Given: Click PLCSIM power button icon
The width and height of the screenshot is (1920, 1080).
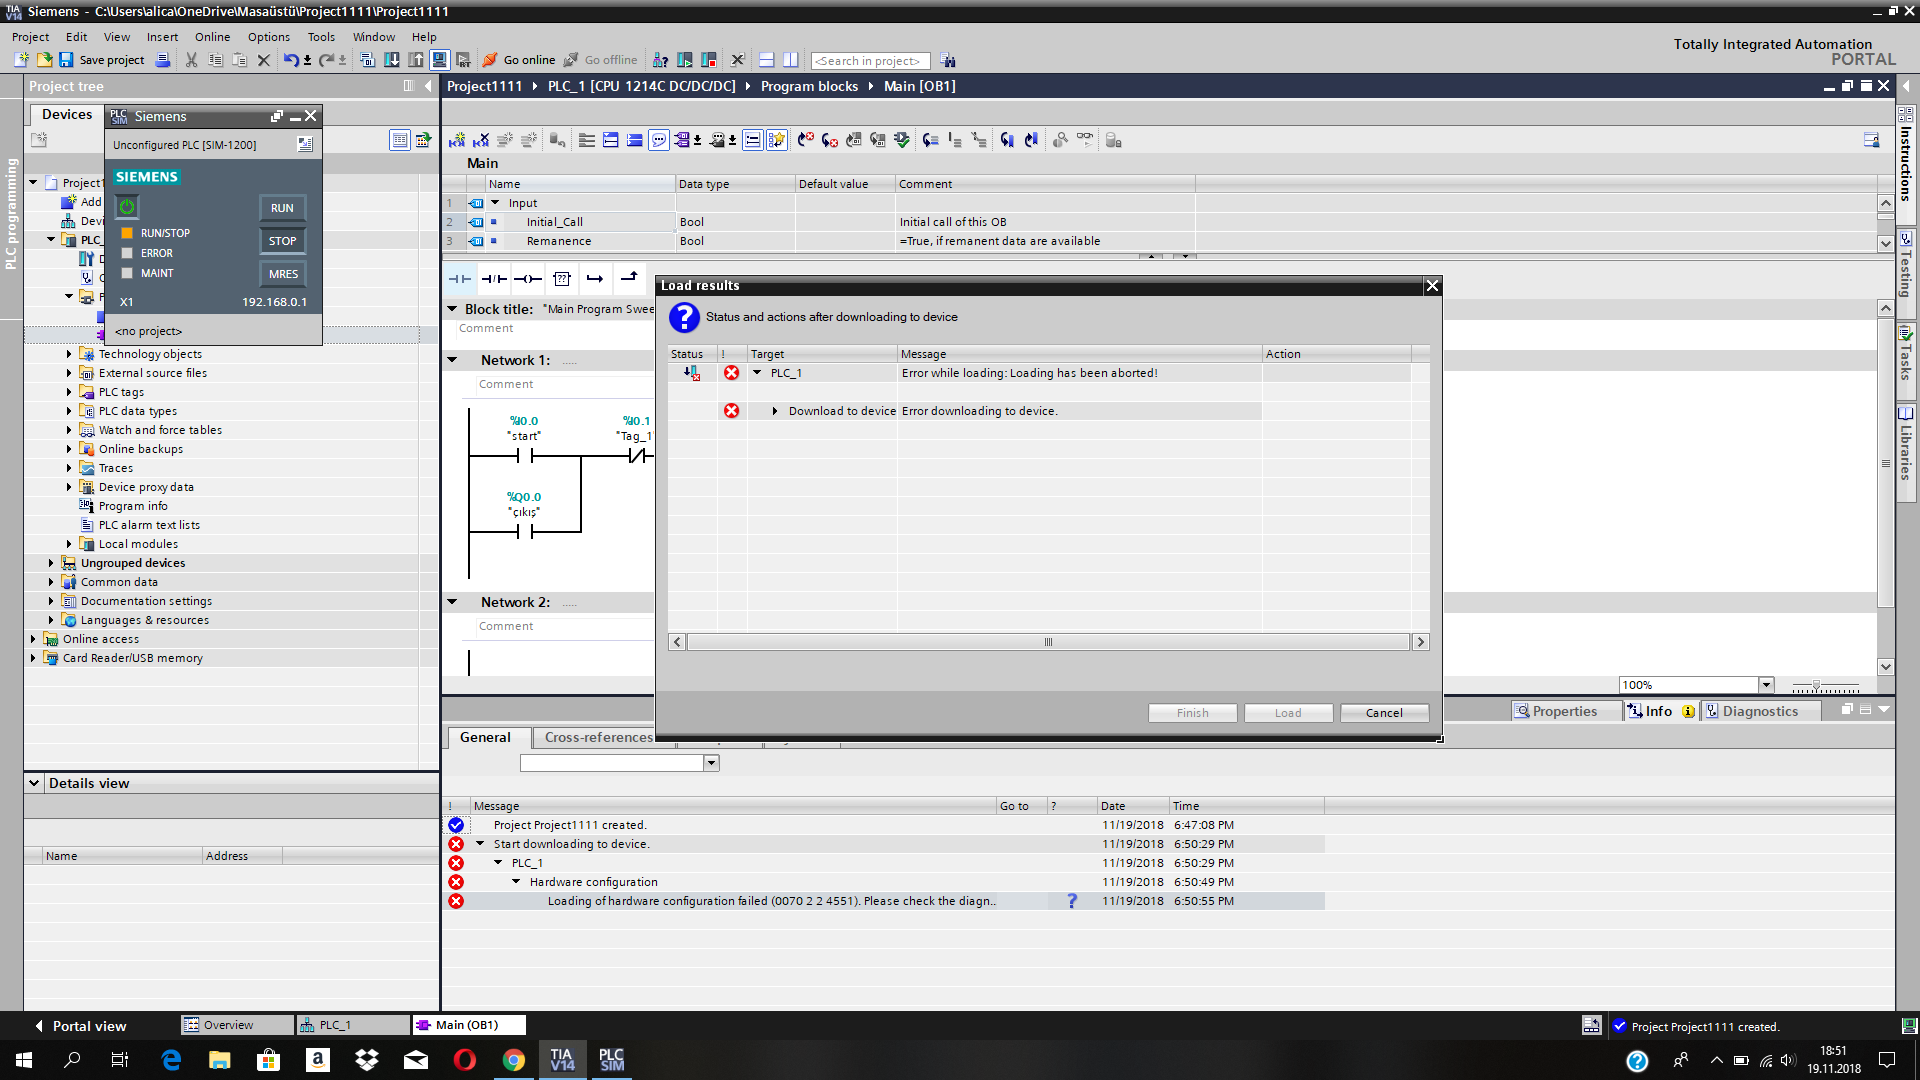Looking at the screenshot, I should (x=127, y=207).
